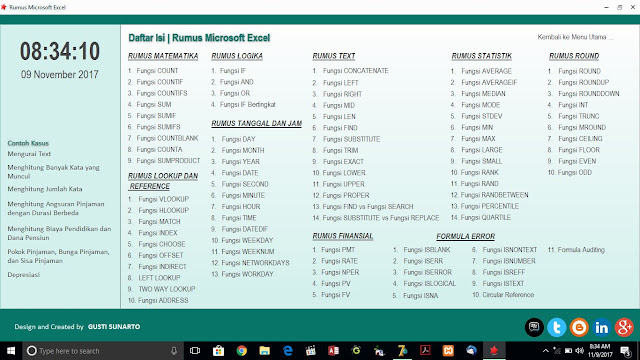Open File Explorer from the taskbar
Screen dimensions: 640x360
[264, 351]
